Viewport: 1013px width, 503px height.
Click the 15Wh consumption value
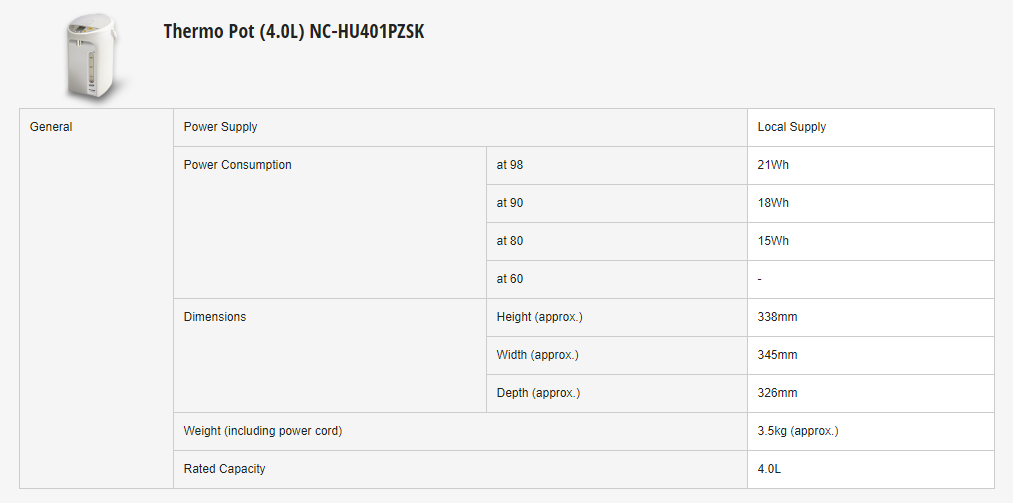click(773, 241)
